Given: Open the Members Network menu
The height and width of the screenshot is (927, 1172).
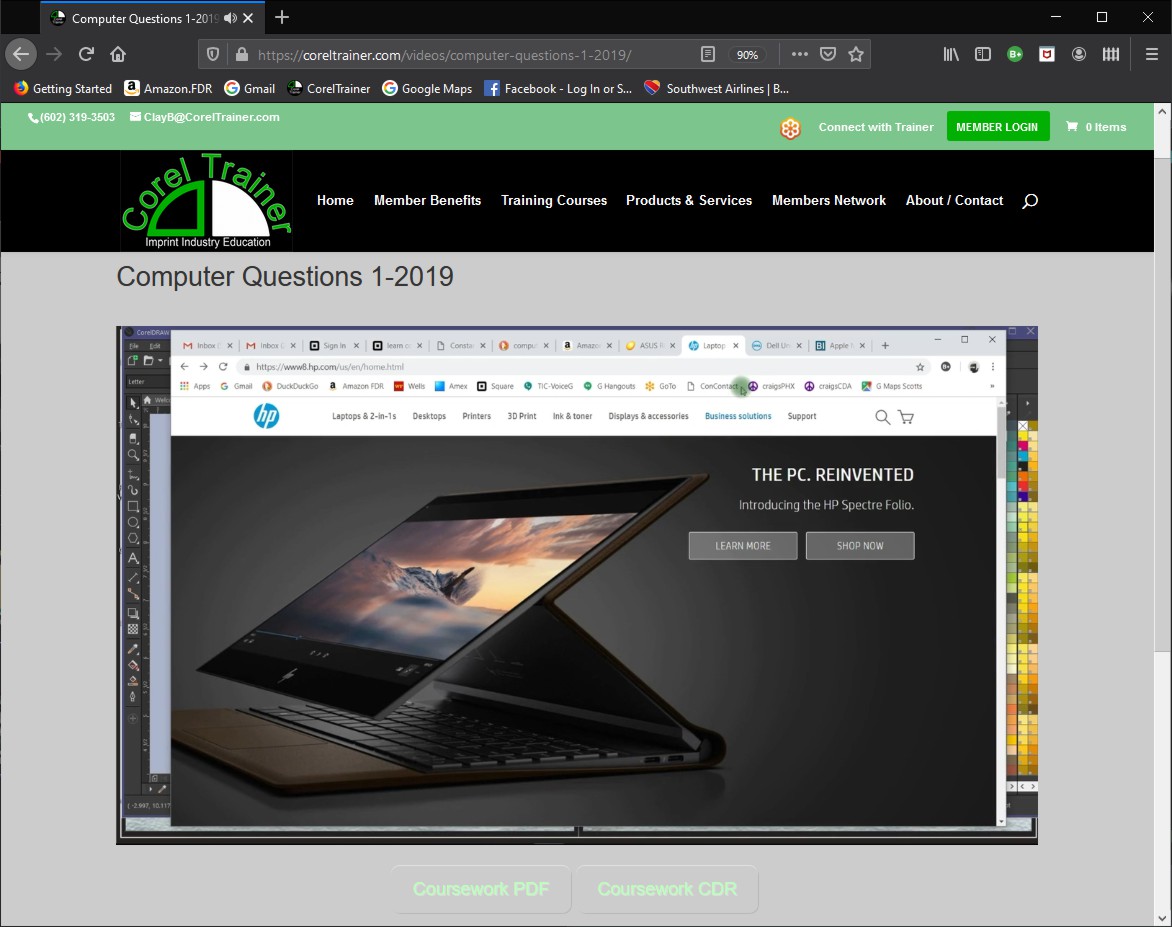Looking at the screenshot, I should coord(829,200).
